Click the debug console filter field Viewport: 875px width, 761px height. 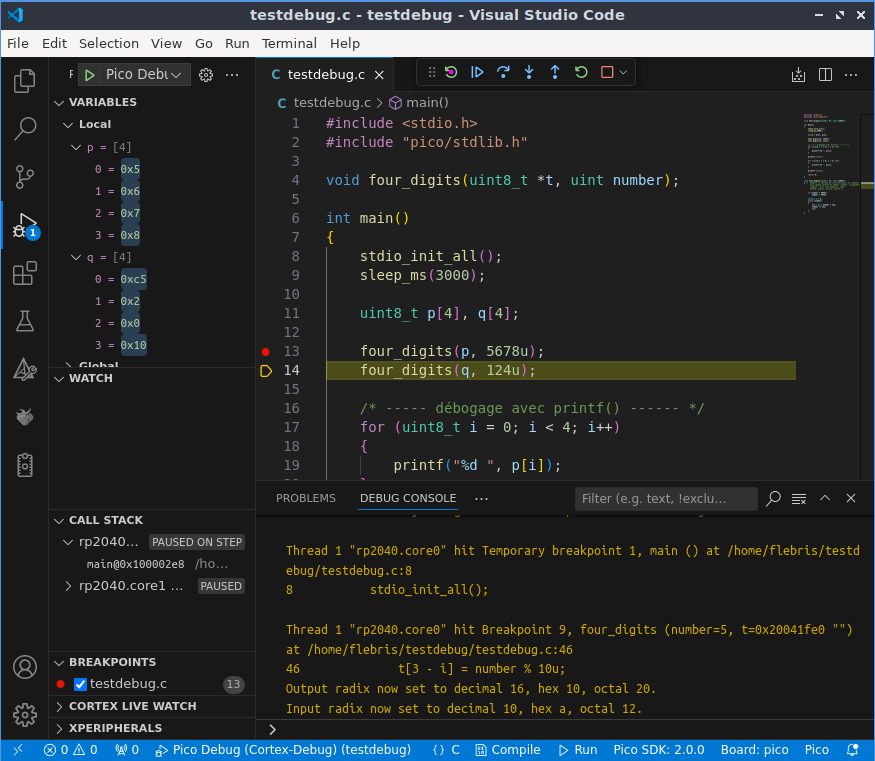[x=666, y=499]
